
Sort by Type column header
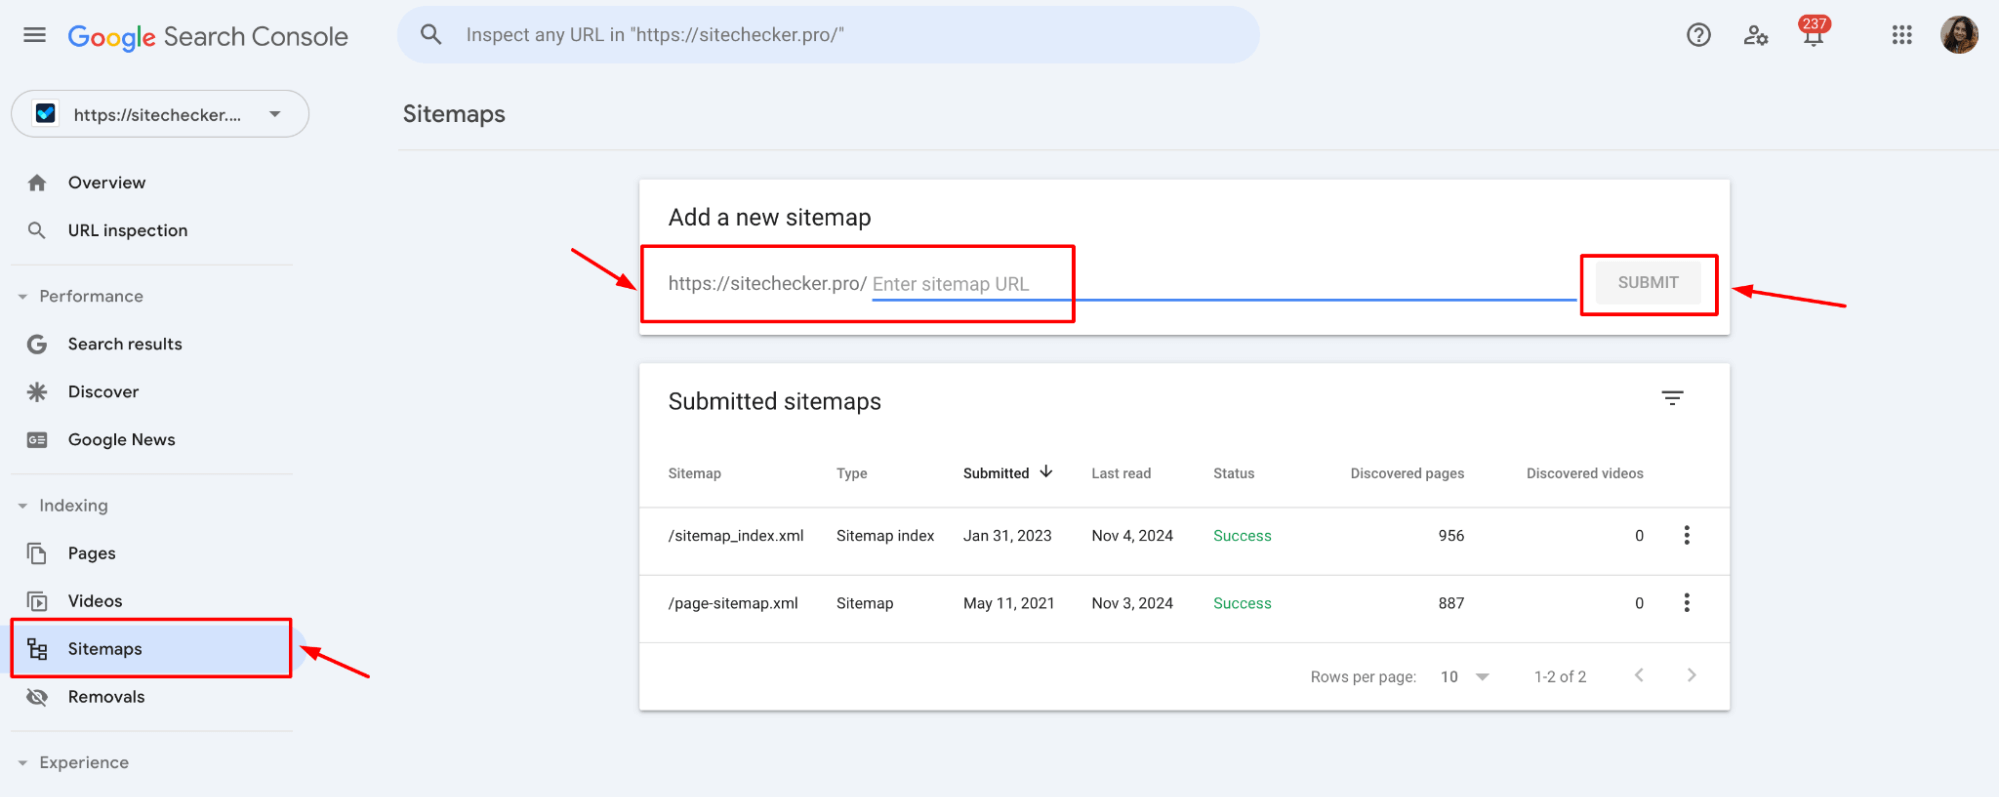coord(852,473)
